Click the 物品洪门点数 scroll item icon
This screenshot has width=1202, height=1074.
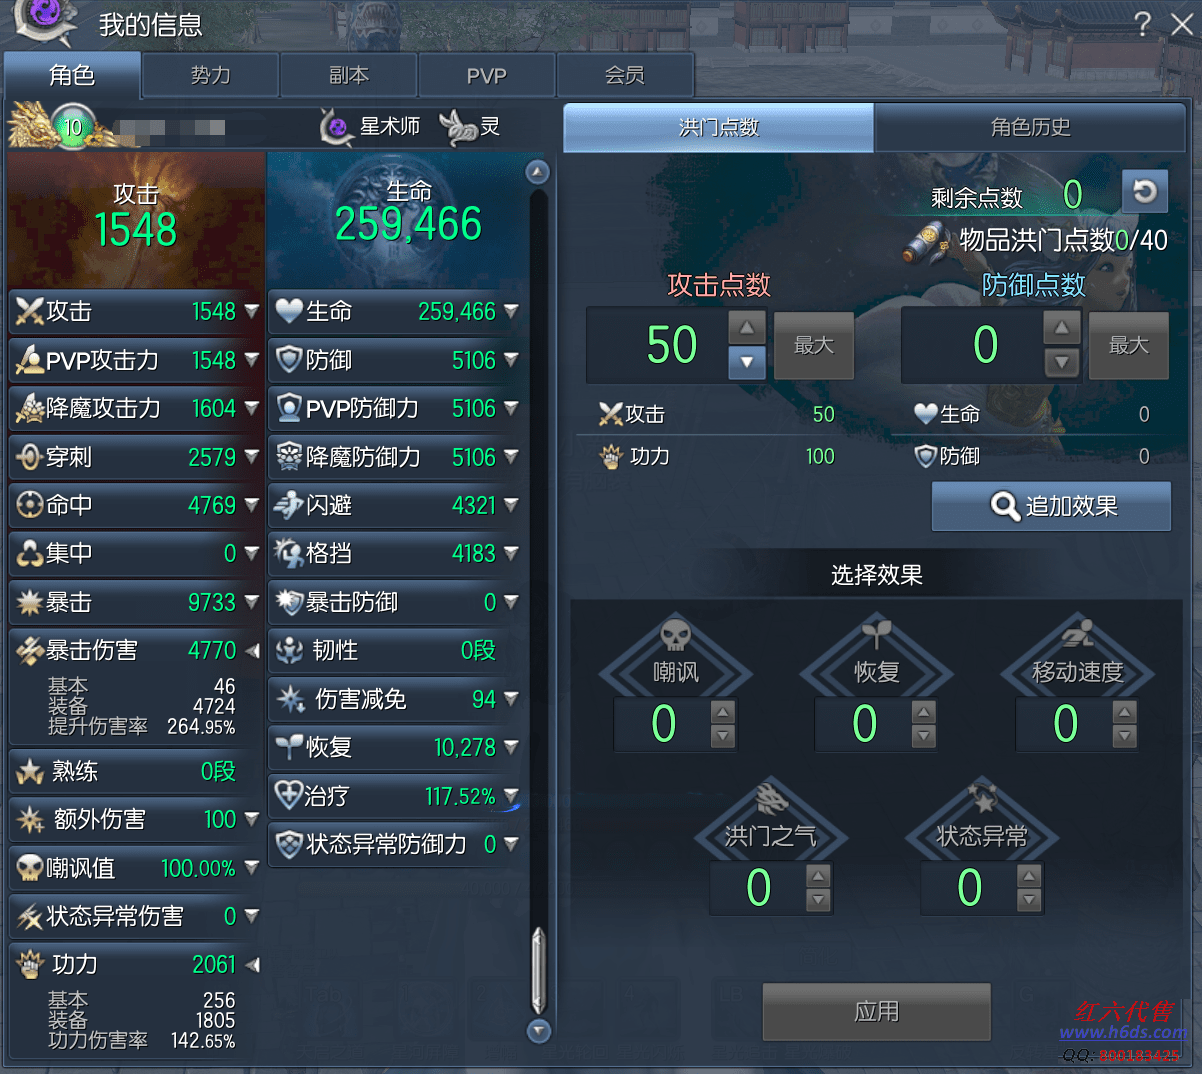click(x=926, y=243)
